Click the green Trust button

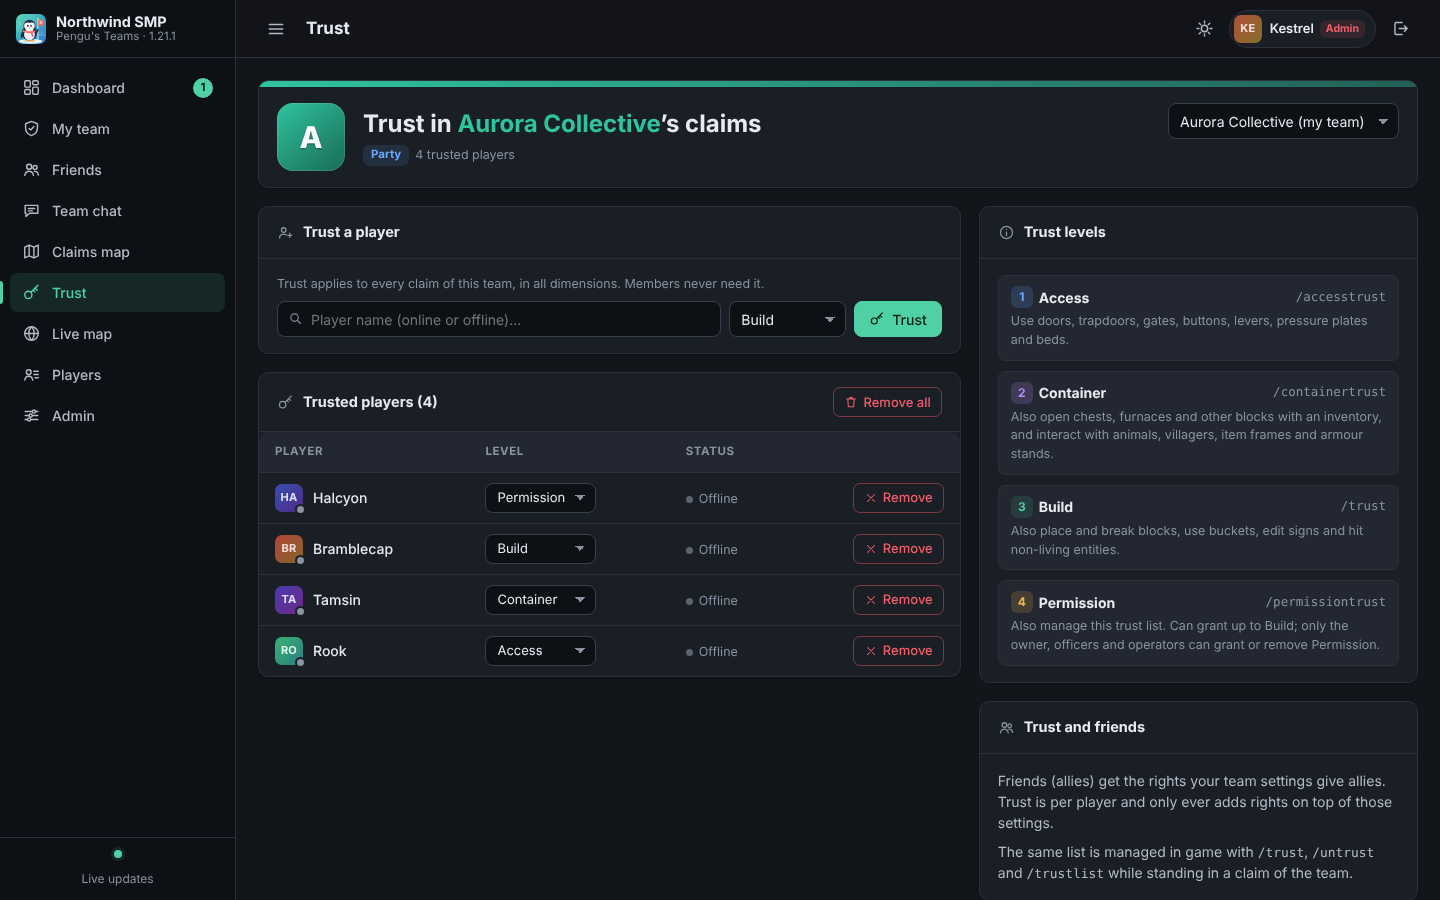pos(898,320)
